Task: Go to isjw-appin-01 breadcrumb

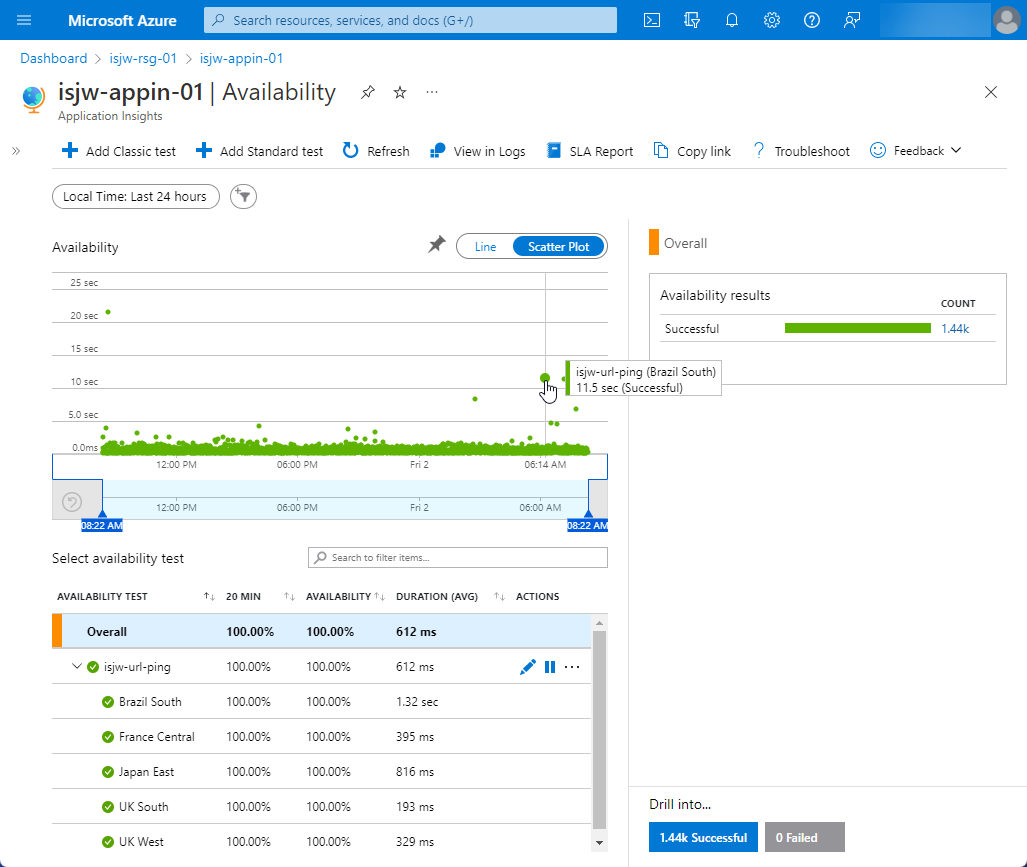Action: pos(241,58)
